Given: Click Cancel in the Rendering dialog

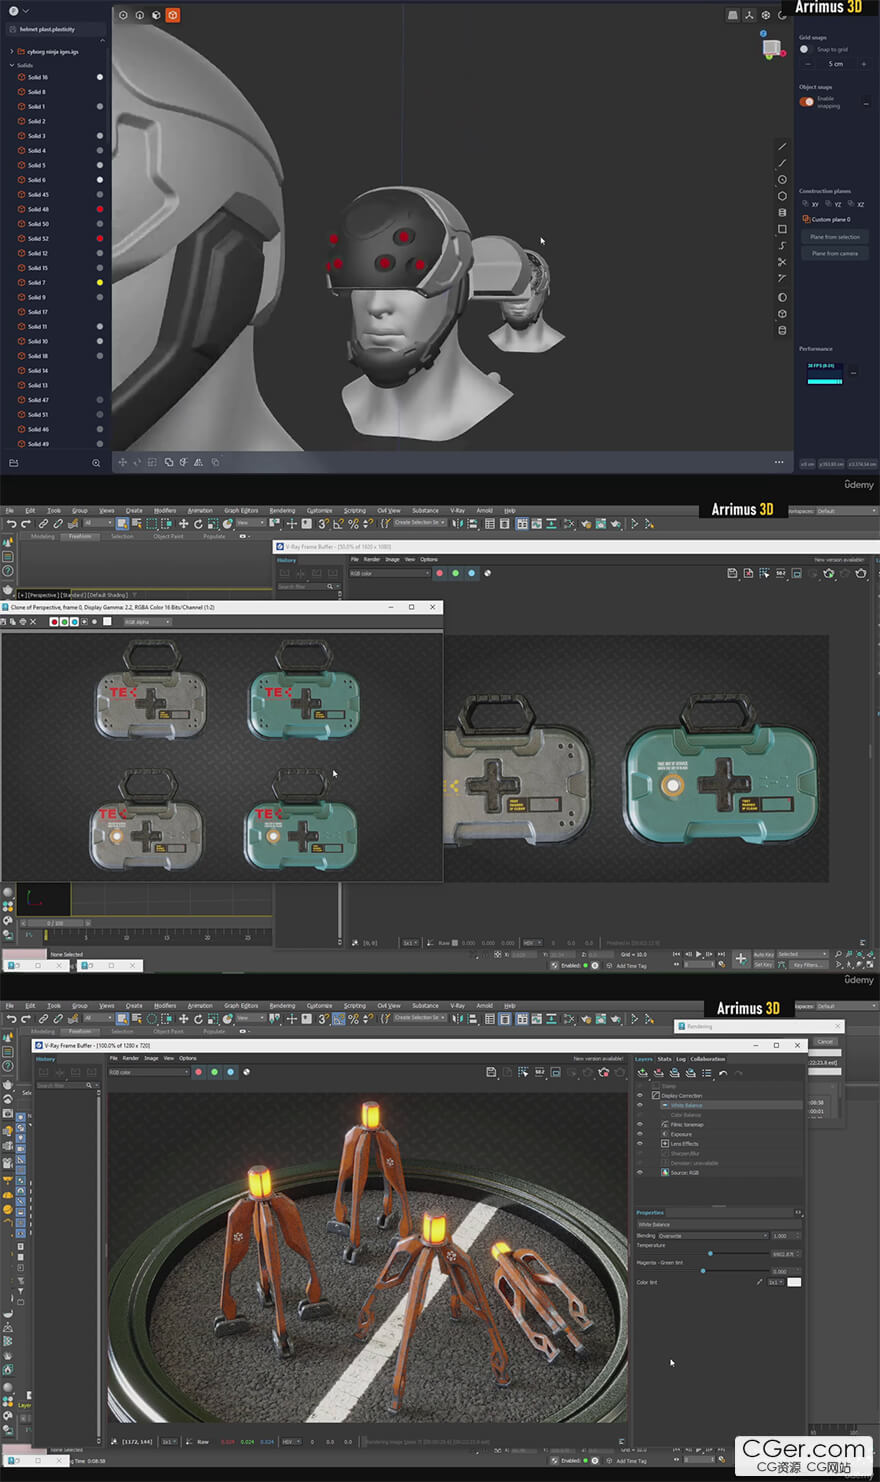Looking at the screenshot, I should (825, 1041).
